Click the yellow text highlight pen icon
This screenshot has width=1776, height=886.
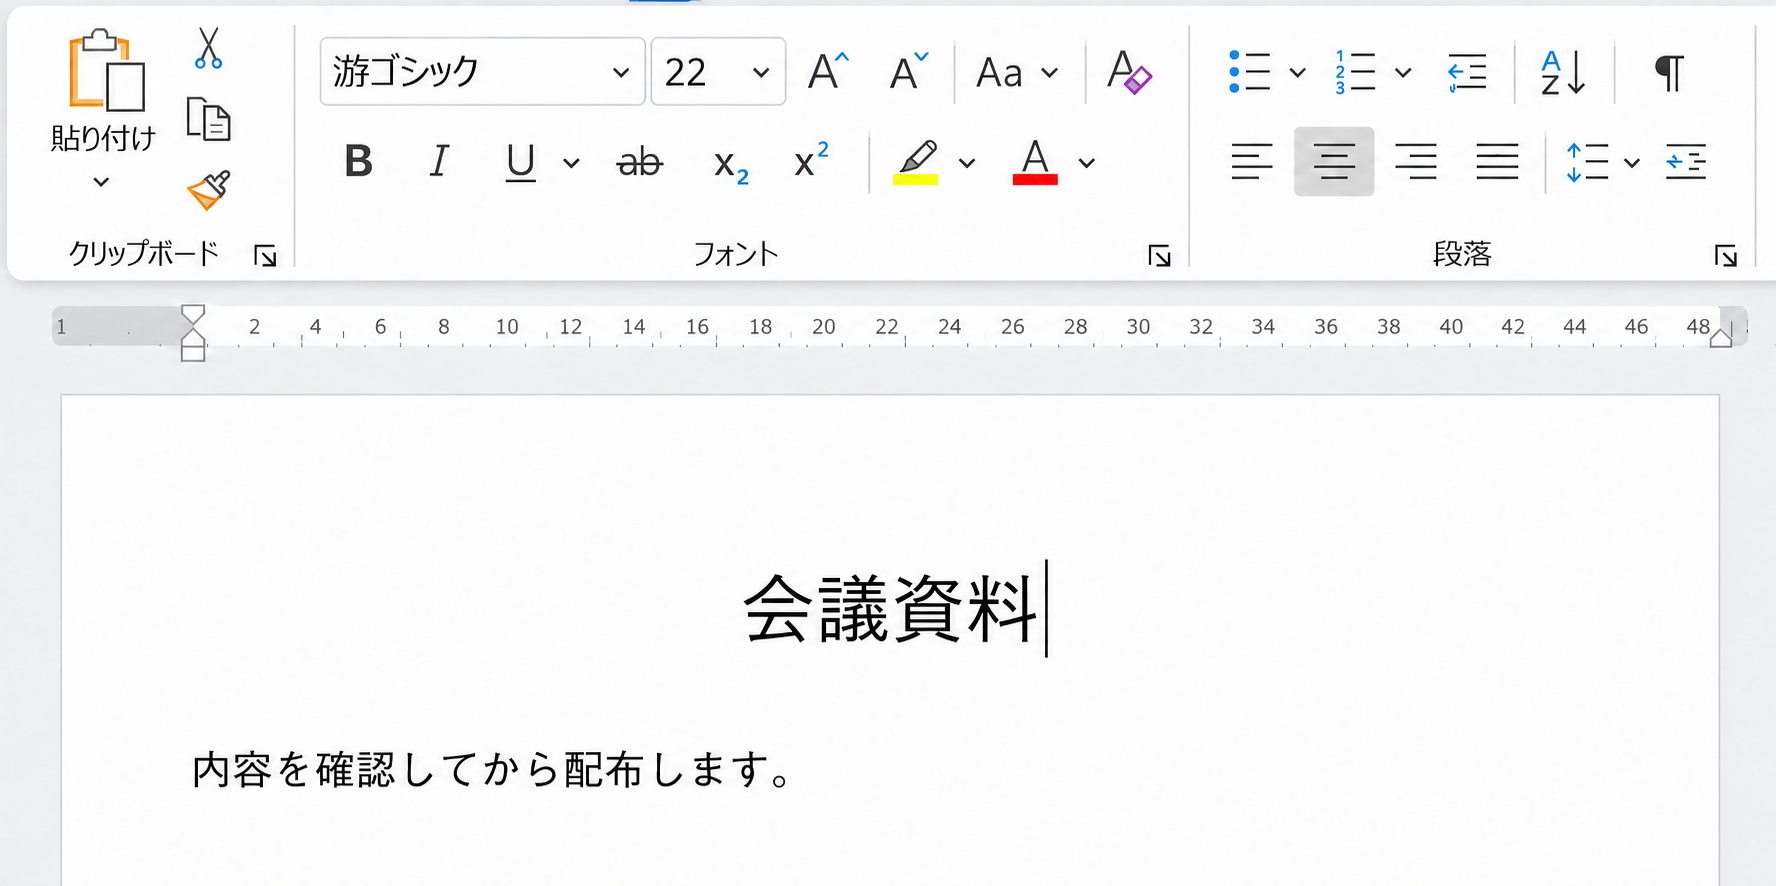(x=916, y=161)
